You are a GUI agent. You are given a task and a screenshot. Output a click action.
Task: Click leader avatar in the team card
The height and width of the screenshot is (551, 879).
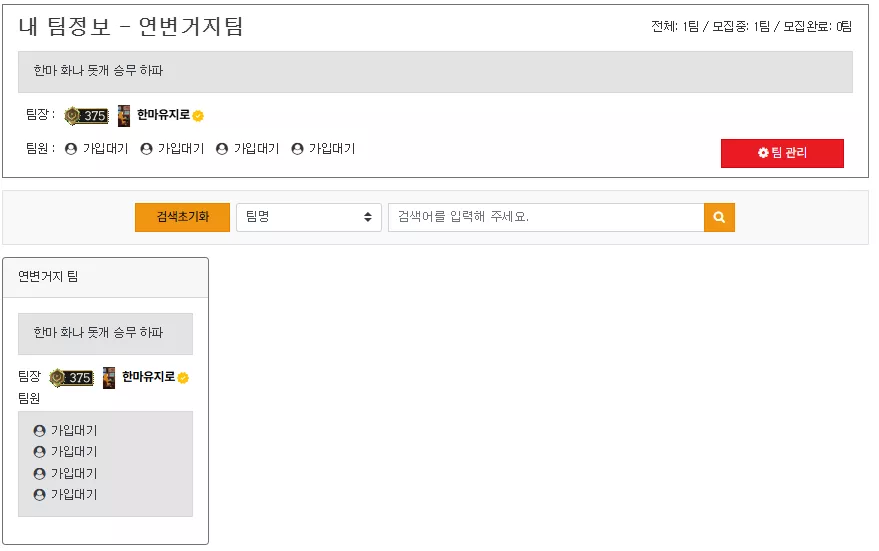point(109,378)
